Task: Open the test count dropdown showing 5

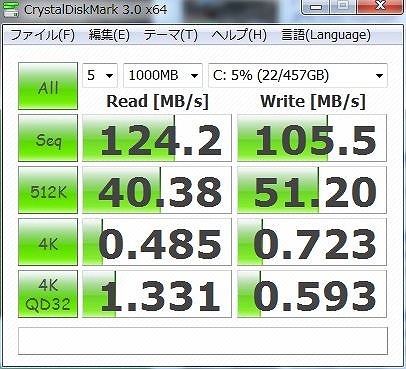Action: click(100, 75)
